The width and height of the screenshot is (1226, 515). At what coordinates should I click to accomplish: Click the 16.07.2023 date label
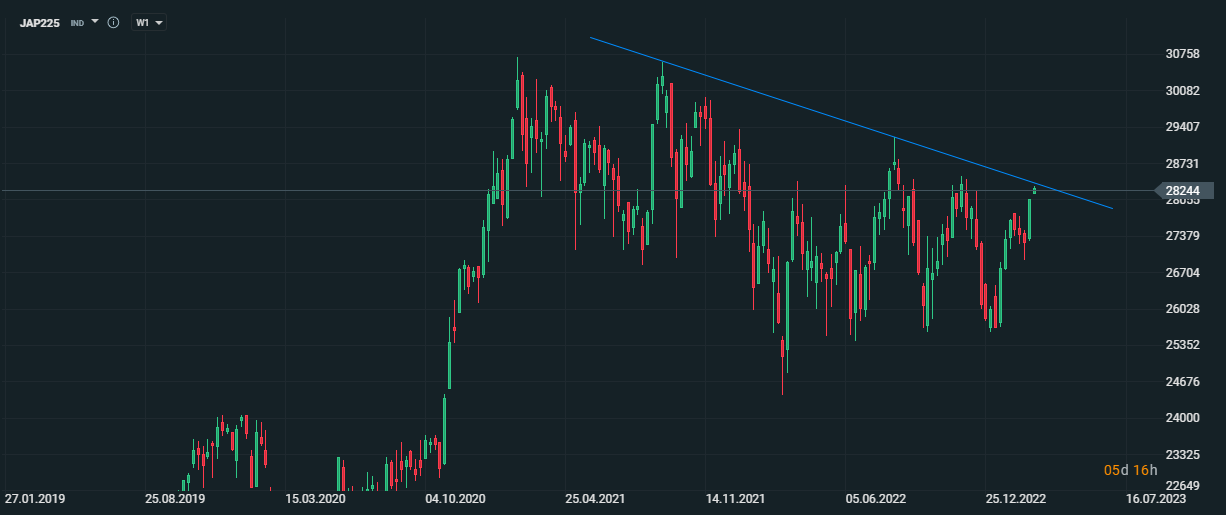(x=1155, y=497)
